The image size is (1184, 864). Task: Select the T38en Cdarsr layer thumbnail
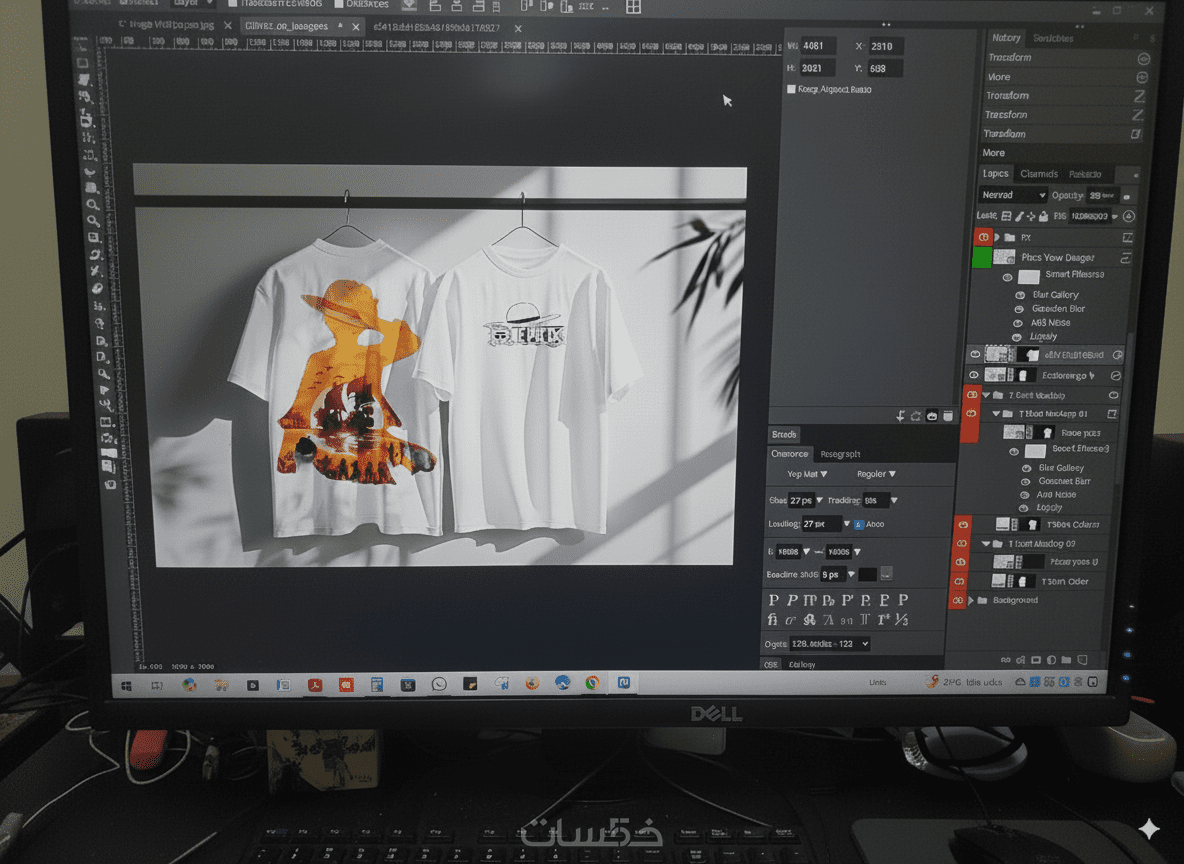(1004, 524)
